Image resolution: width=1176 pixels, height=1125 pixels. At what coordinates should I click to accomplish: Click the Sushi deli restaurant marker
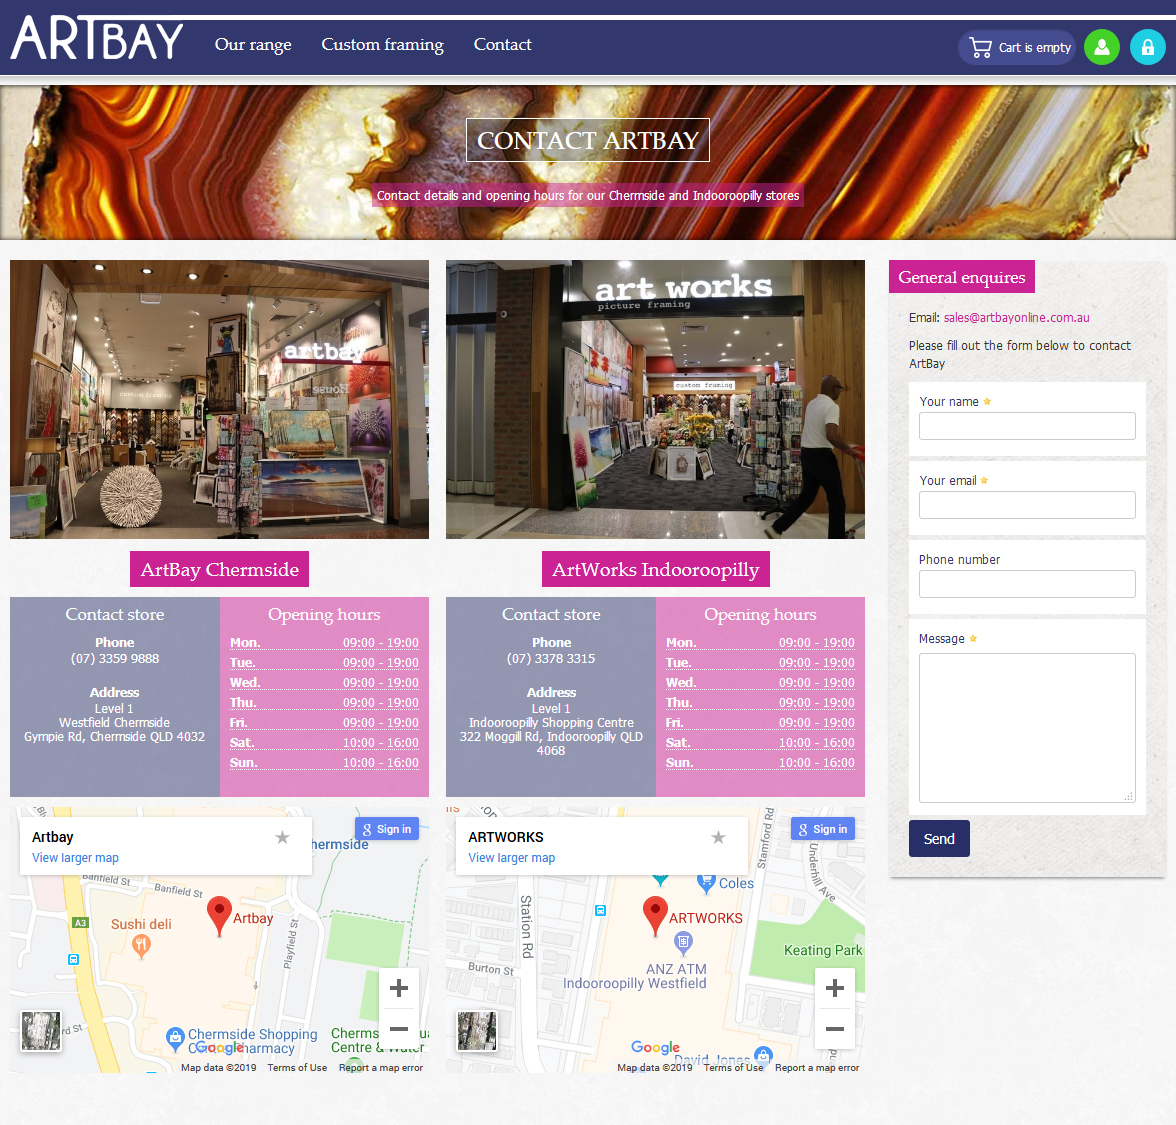(x=141, y=946)
